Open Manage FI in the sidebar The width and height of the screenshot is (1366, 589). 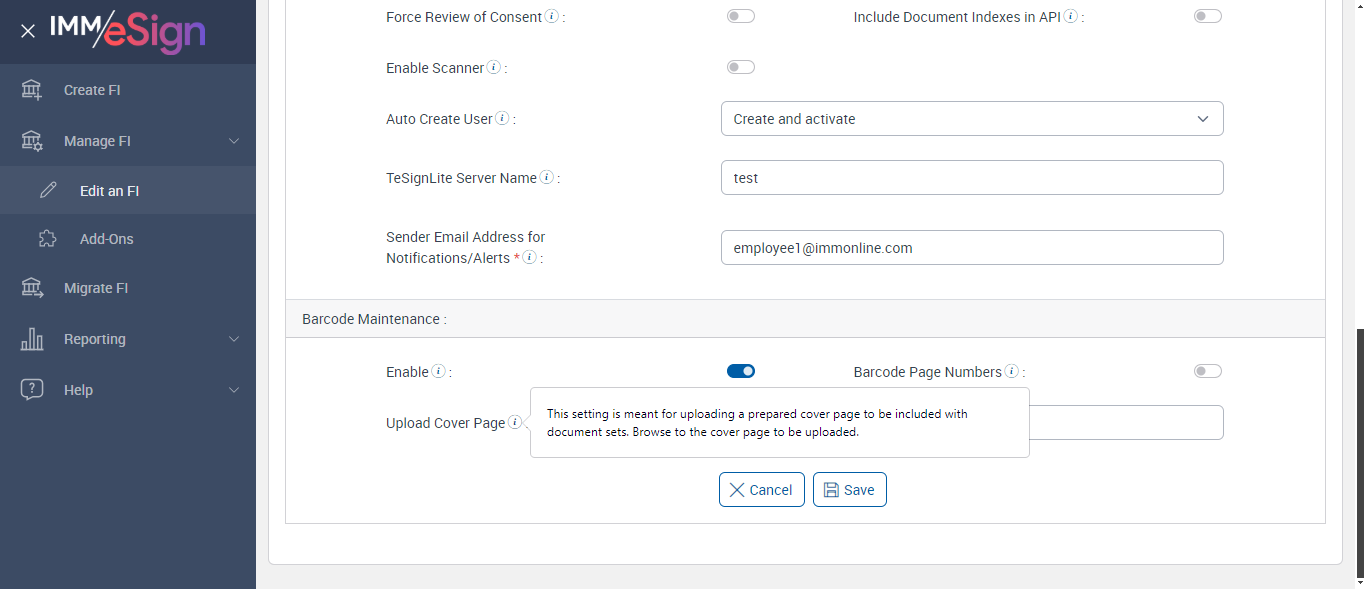[97, 141]
